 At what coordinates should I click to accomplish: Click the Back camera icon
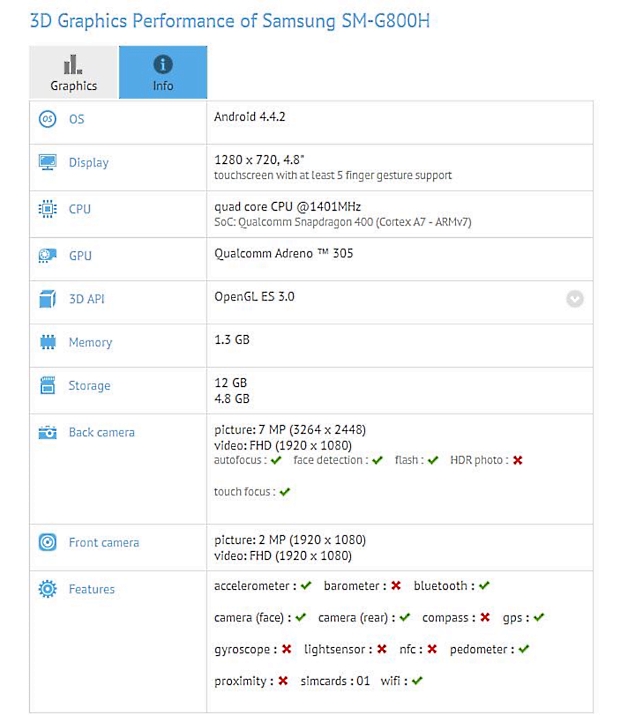[x=47, y=433]
